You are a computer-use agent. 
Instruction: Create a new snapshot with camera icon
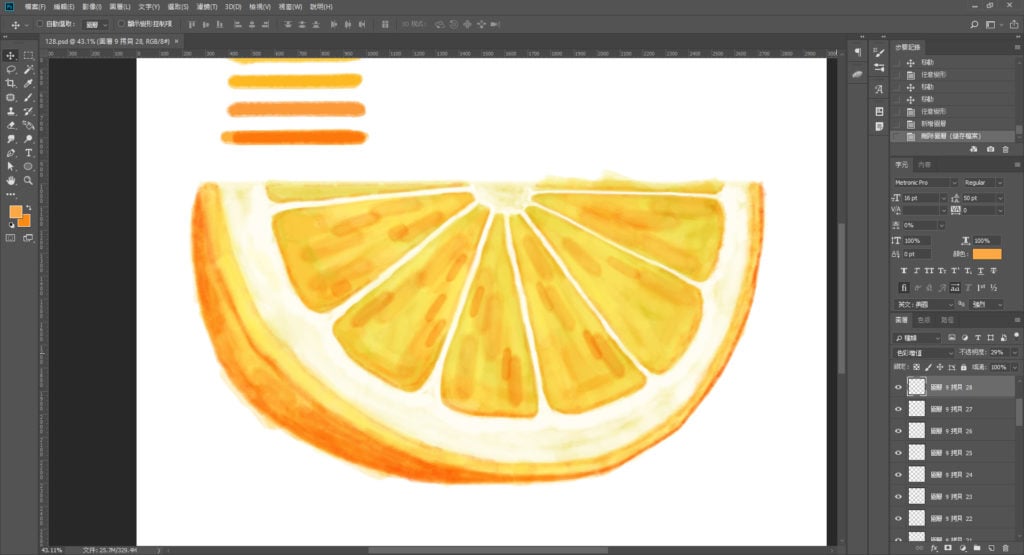990,149
